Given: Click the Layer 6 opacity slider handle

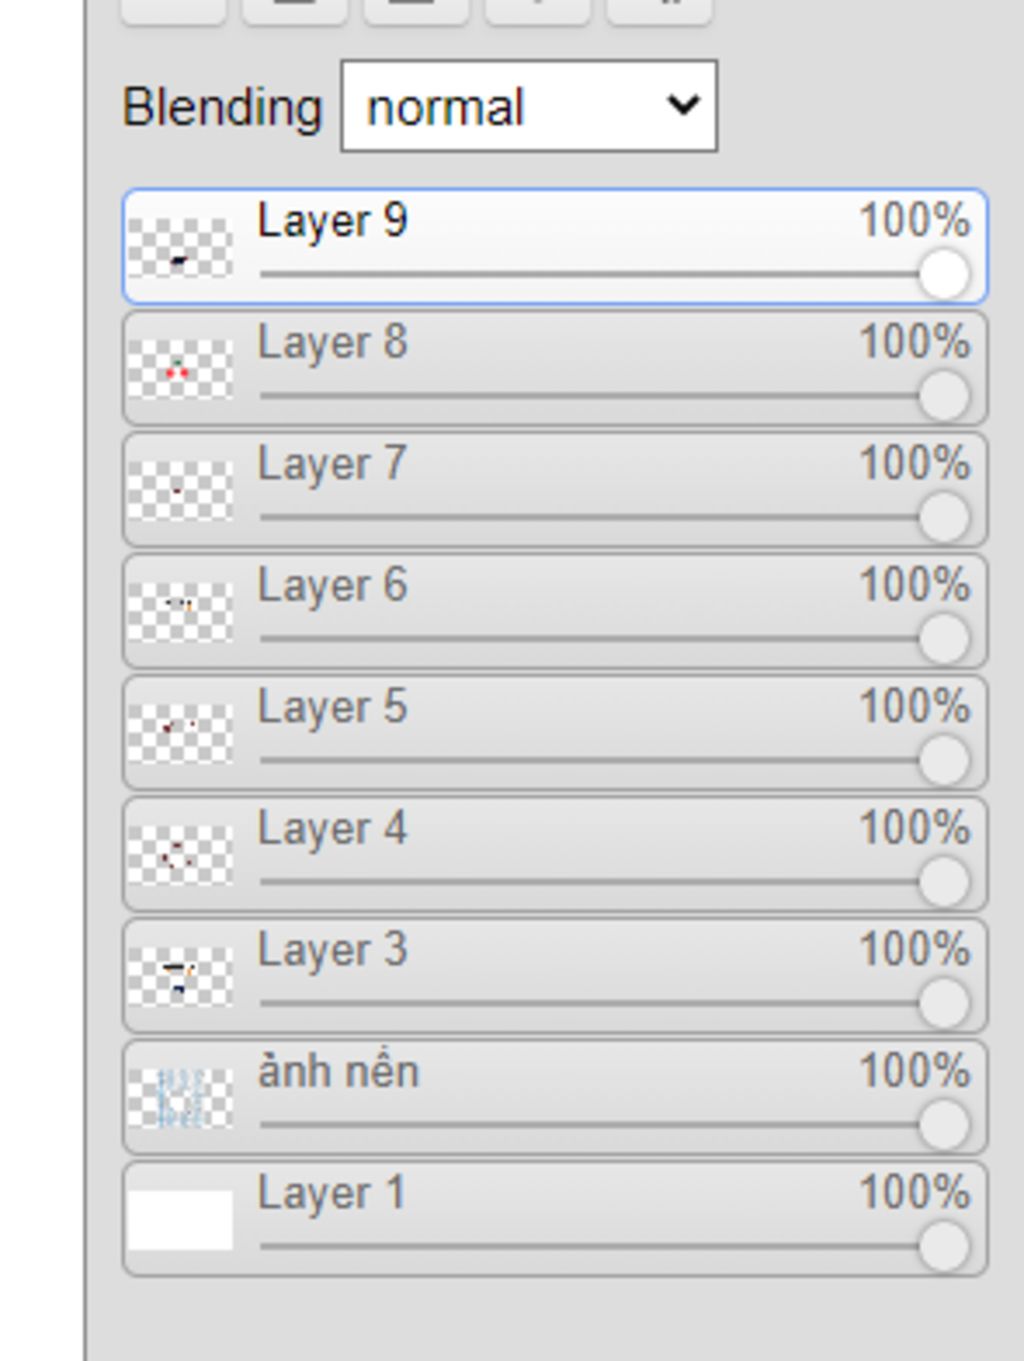Looking at the screenshot, I should coord(943,639).
